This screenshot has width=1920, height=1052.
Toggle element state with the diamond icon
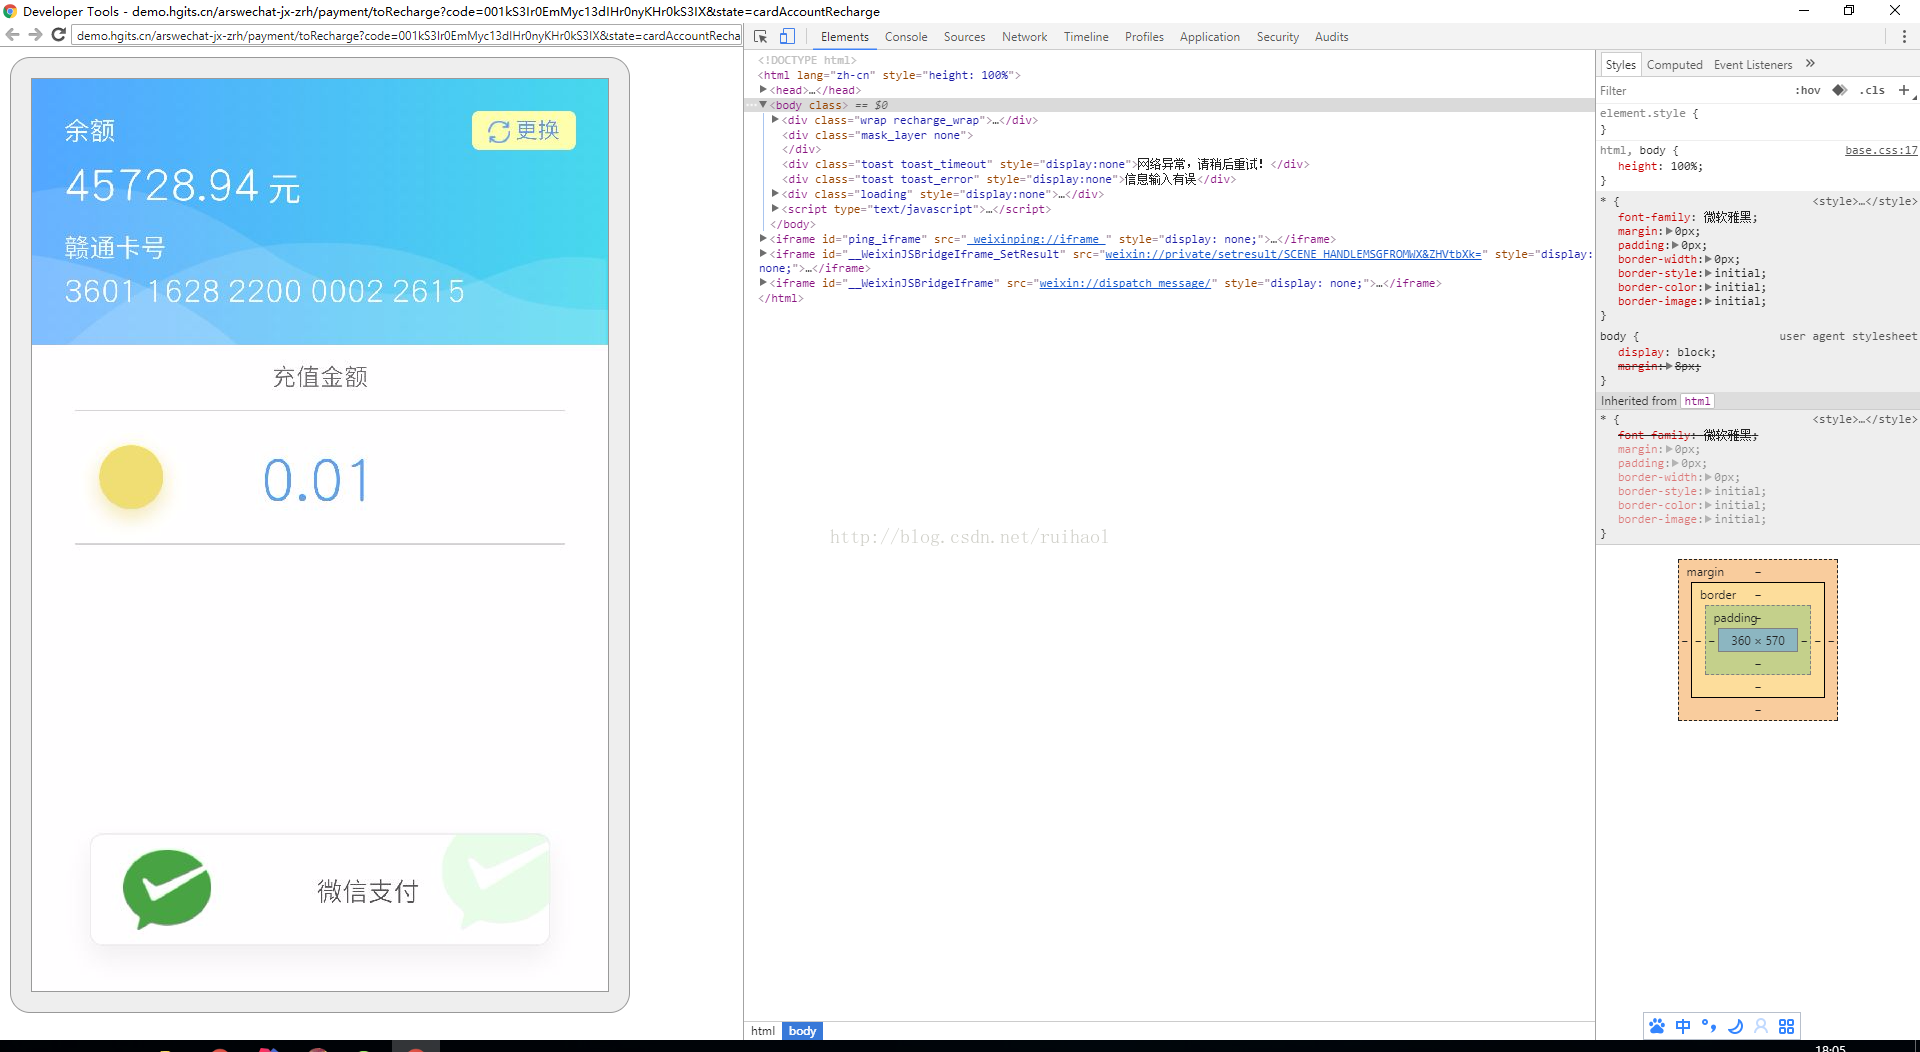[x=1839, y=90]
